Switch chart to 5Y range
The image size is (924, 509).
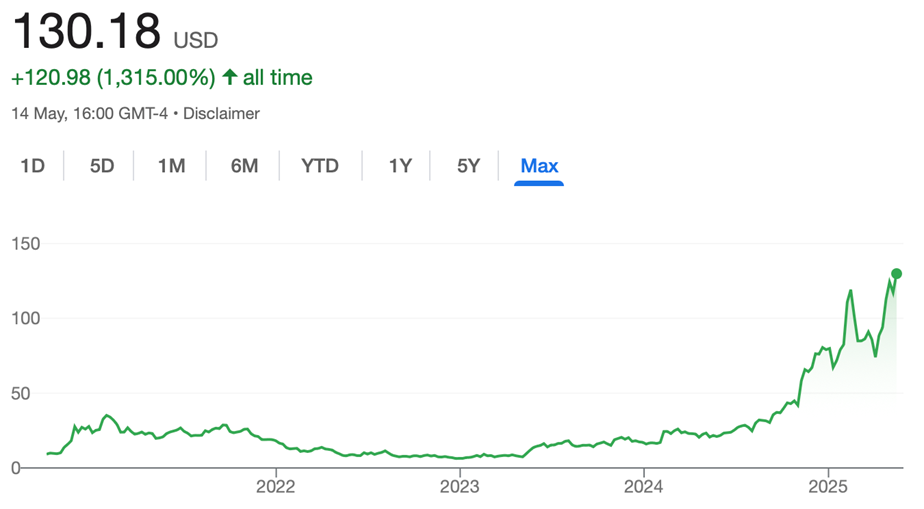coord(468,166)
